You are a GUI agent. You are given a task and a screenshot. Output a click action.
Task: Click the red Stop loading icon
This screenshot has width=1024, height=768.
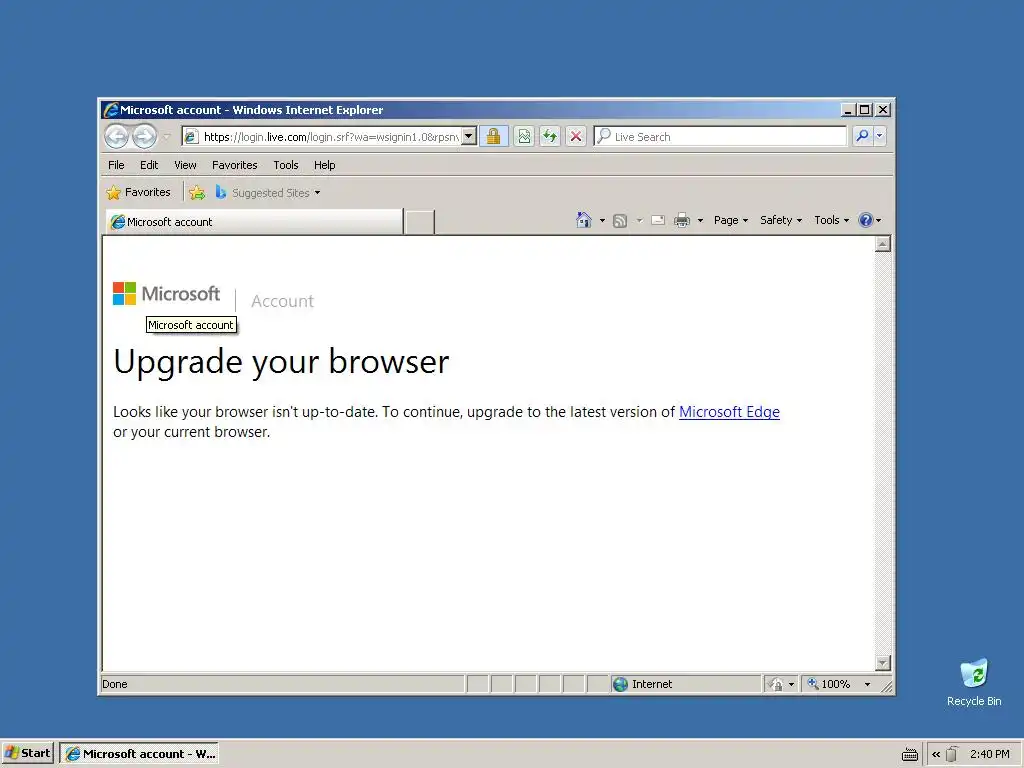[576, 136]
